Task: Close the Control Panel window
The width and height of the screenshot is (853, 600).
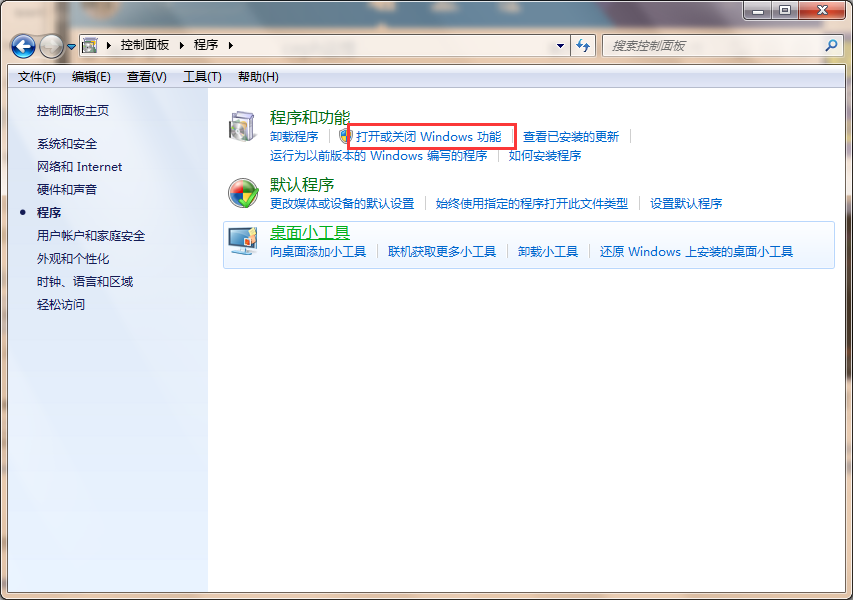Action: tap(822, 10)
